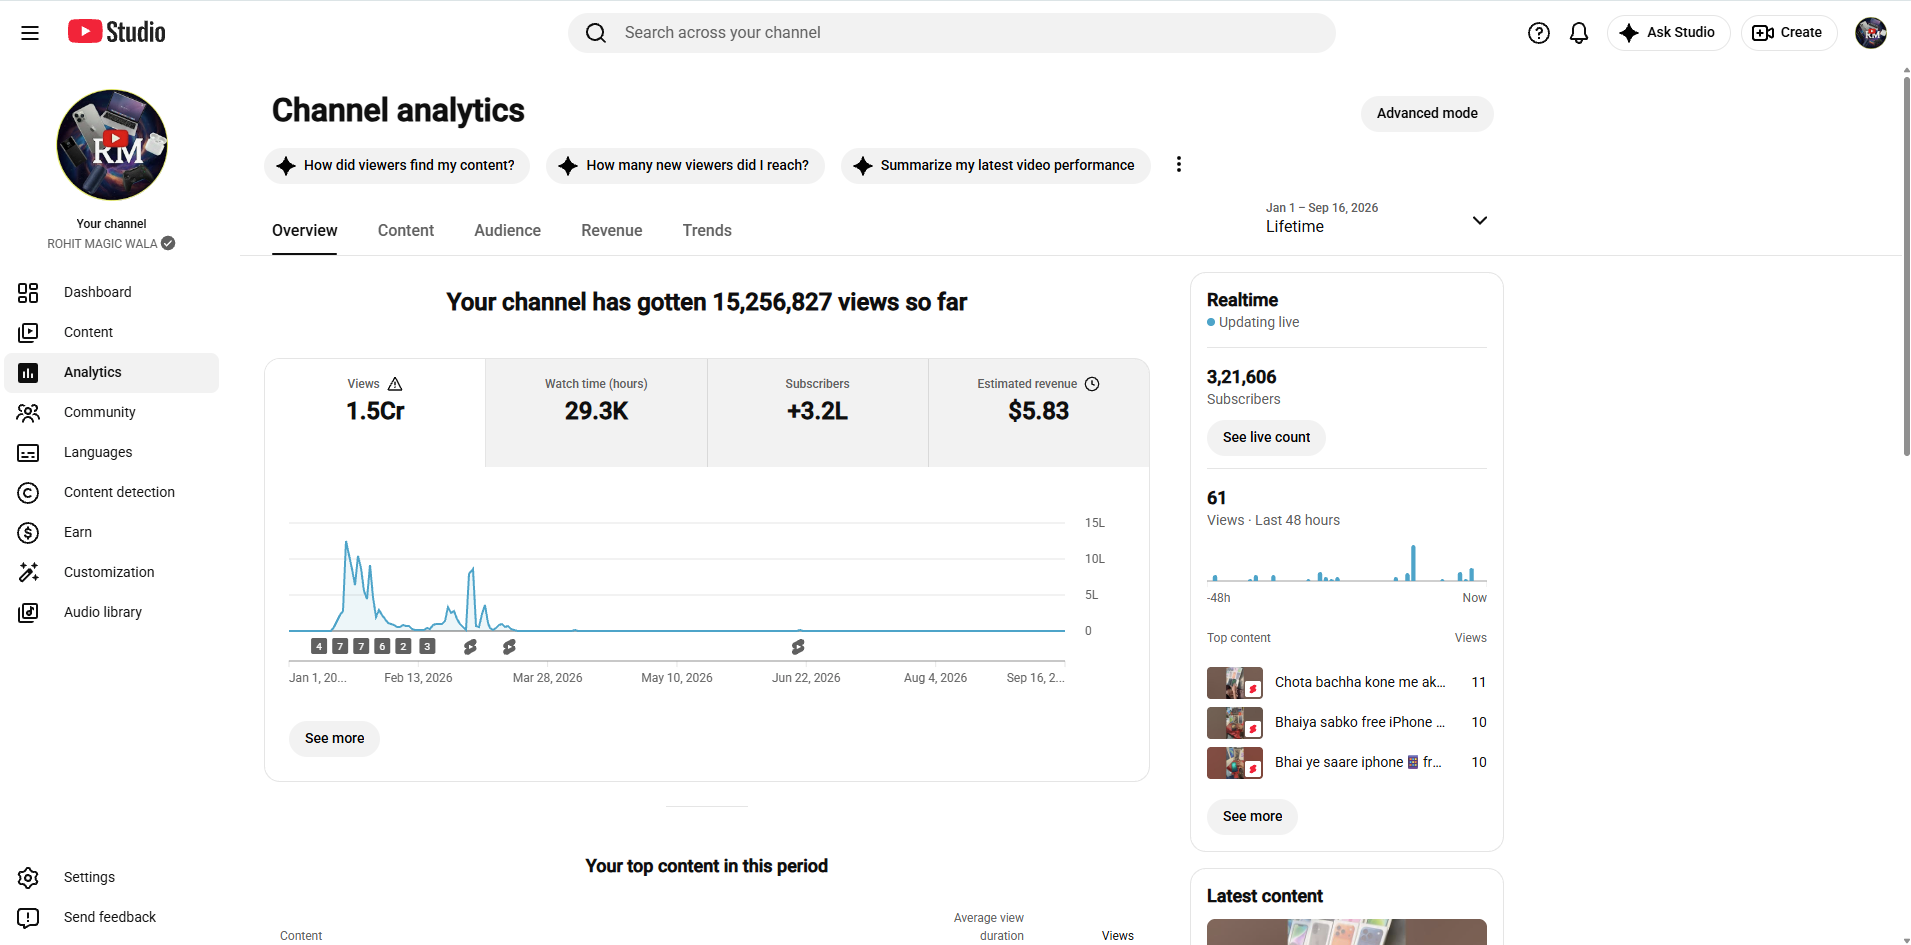
Task: Open the hamburger navigation menu
Action: coord(30,33)
